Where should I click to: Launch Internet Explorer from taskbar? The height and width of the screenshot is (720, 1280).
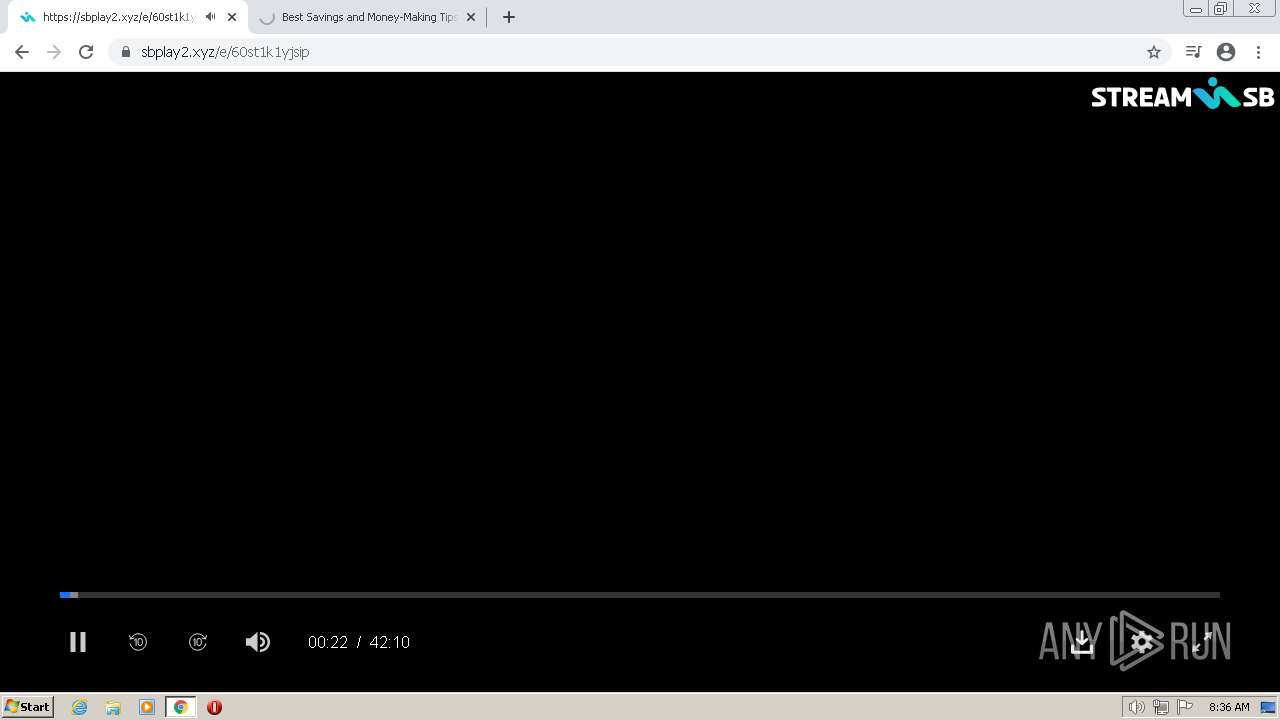pos(80,707)
